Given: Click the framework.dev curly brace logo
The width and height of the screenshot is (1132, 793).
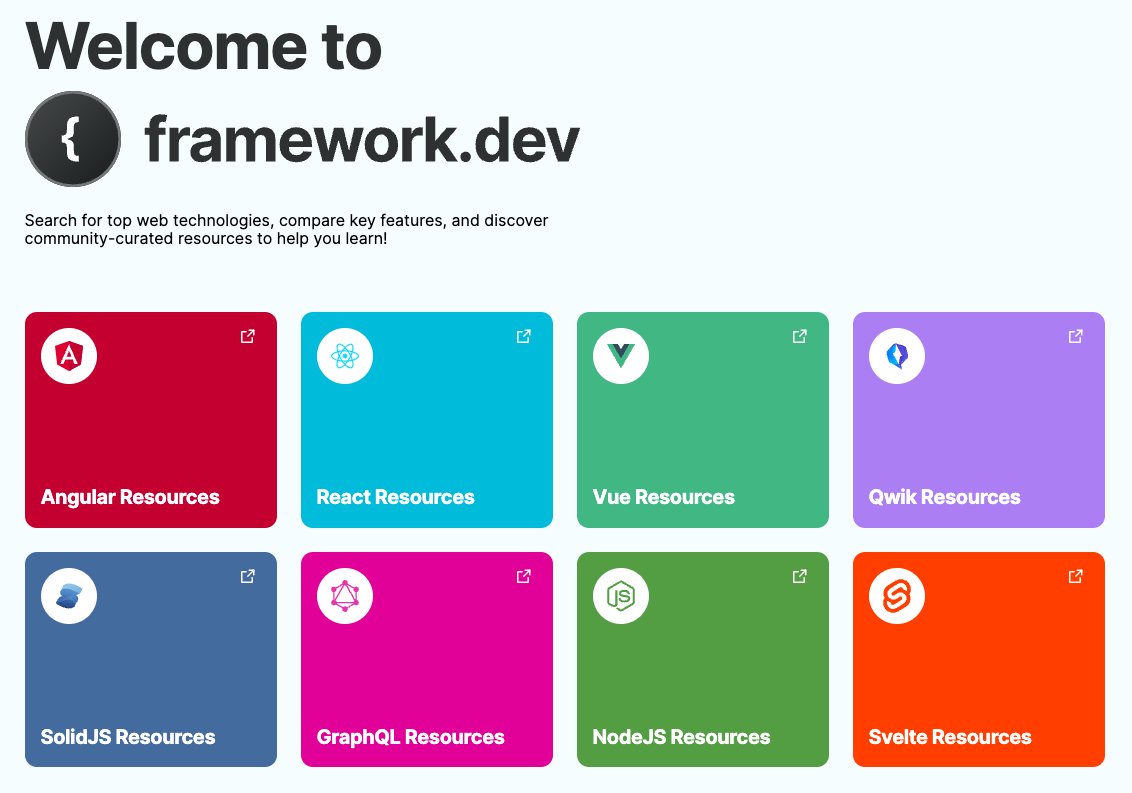Looking at the screenshot, I should tap(73, 139).
